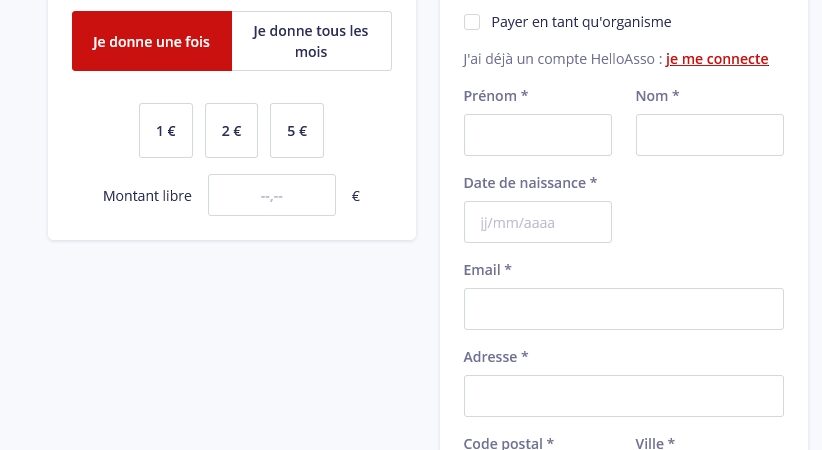Choose the 2 € donation amount
The image size is (822, 450).
coord(231,130)
